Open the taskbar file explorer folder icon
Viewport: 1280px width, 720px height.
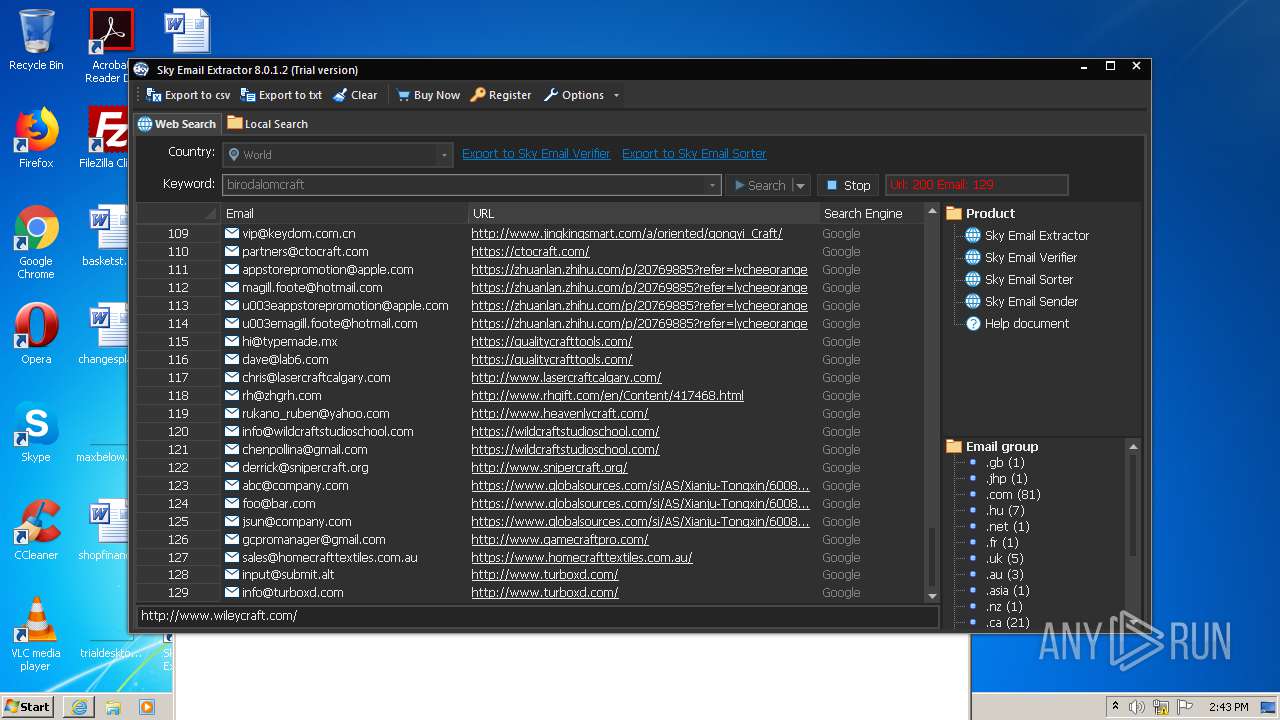pos(113,706)
